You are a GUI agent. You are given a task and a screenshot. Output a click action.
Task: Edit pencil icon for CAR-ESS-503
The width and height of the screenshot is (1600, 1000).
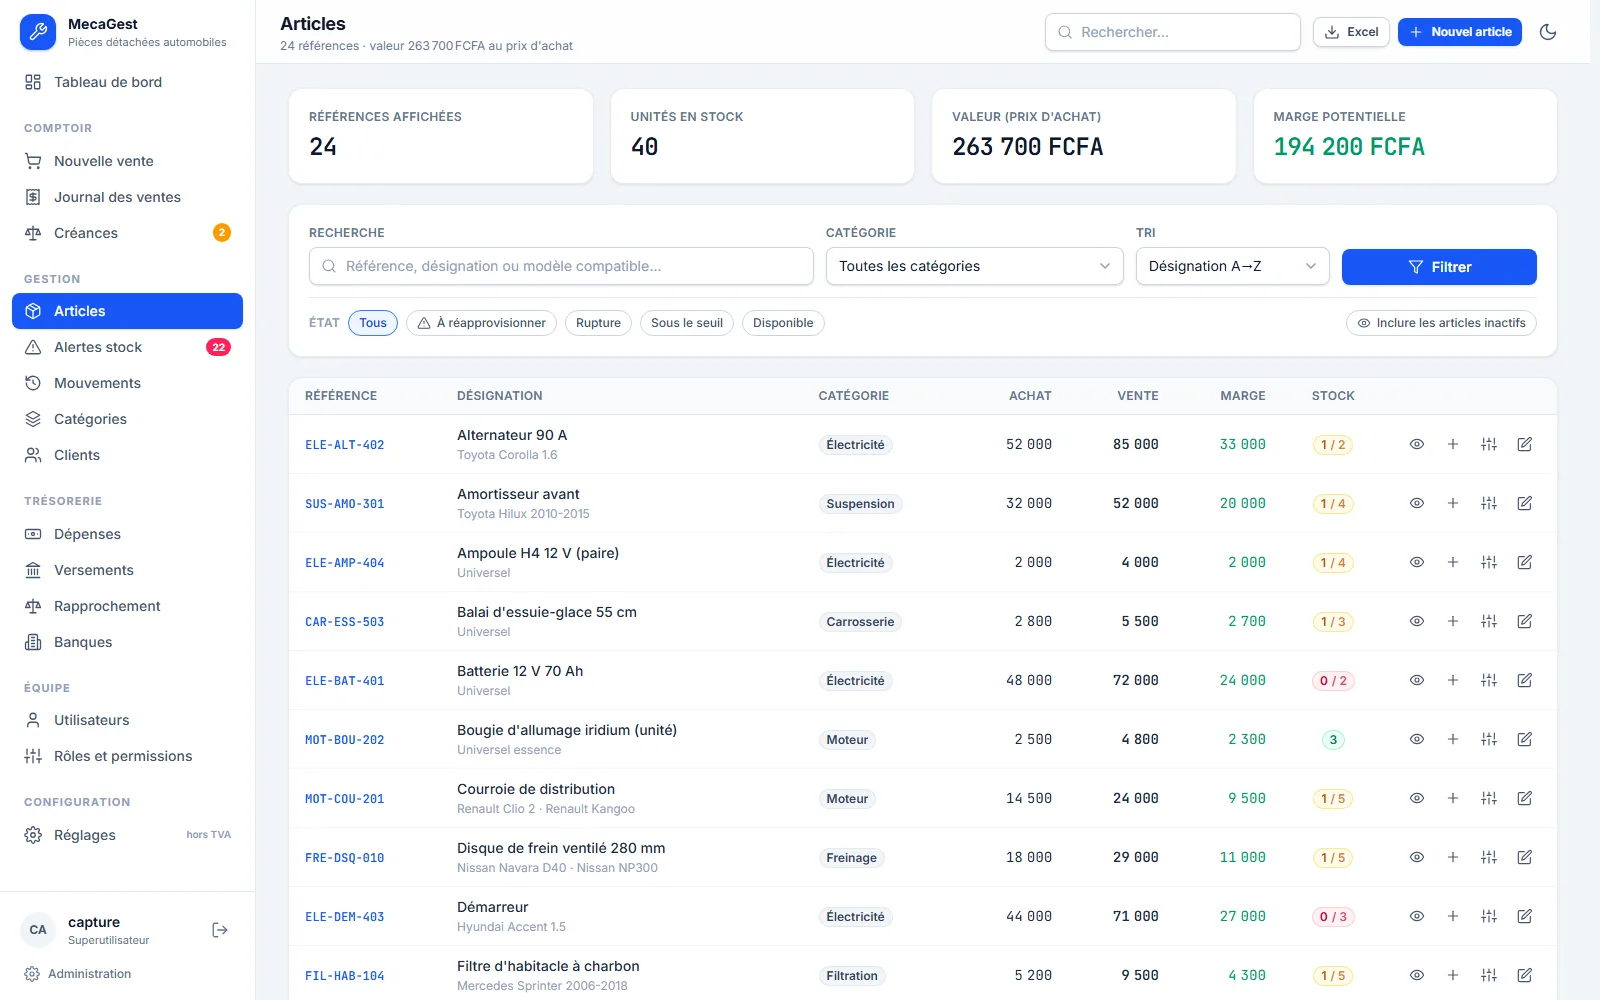tap(1525, 621)
